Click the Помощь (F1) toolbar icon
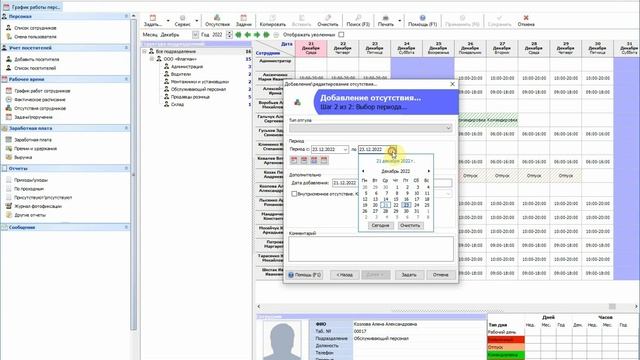 click(422, 20)
